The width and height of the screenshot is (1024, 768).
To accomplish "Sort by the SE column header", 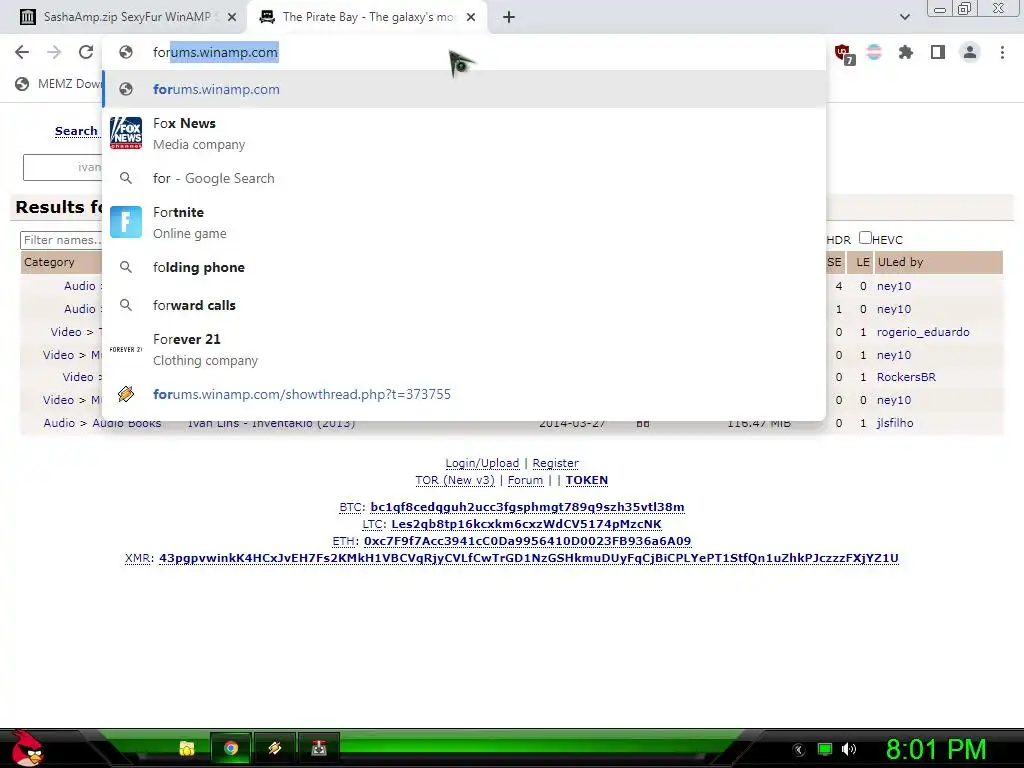I will coord(835,262).
